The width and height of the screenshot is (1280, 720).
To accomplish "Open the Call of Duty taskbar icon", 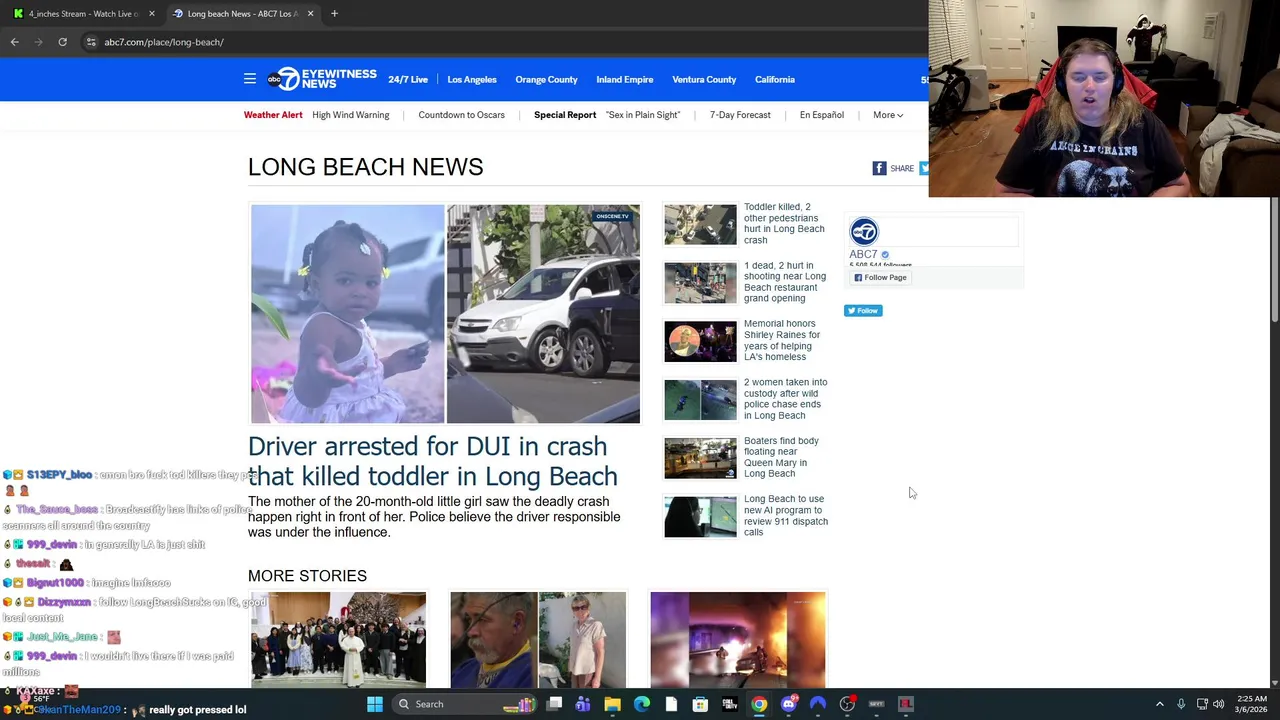I will pos(730,704).
